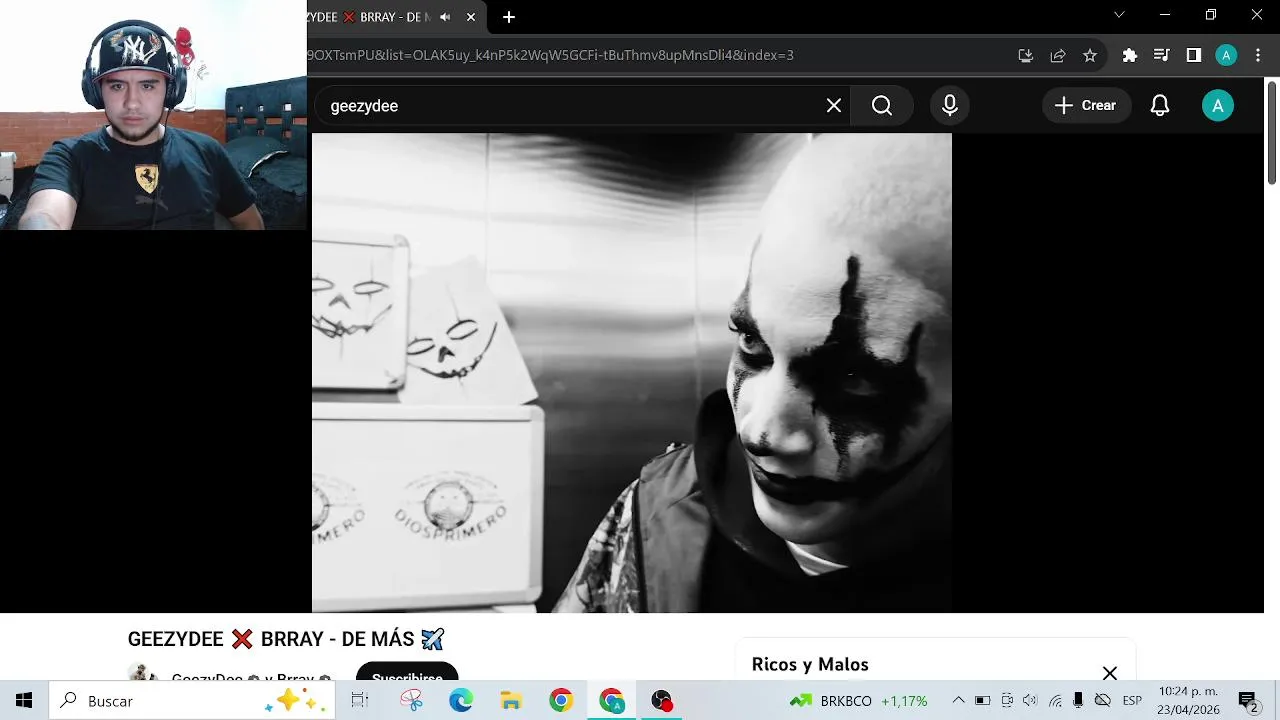Open the Windows notification center
1280x720 pixels.
click(1248, 701)
